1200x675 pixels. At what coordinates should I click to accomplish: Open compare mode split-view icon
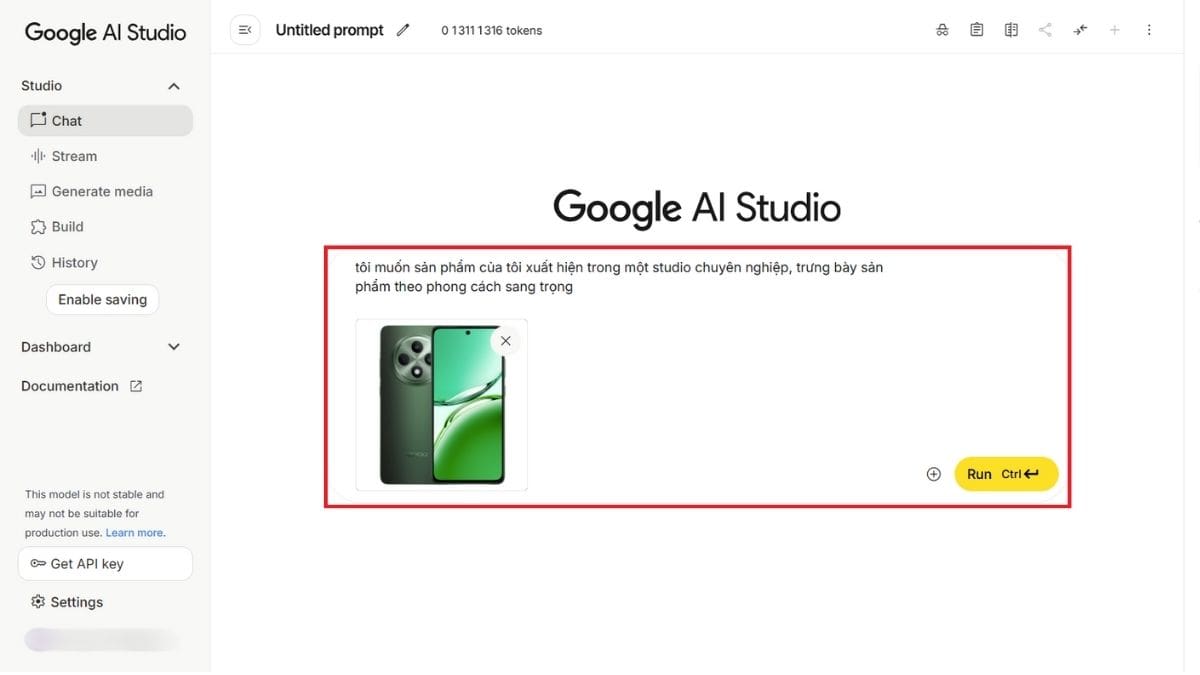pos(1011,30)
